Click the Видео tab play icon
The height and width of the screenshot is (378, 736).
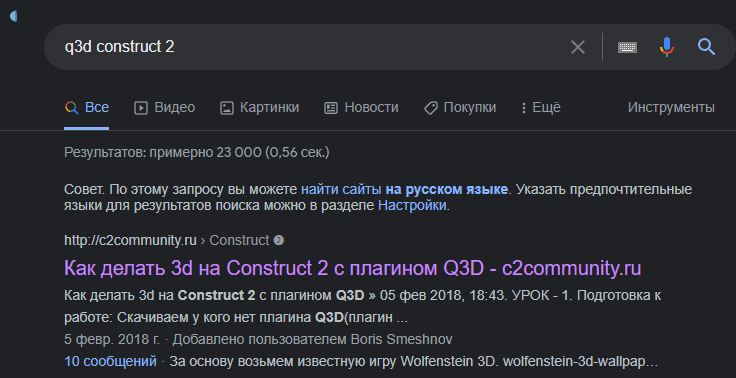coord(141,108)
